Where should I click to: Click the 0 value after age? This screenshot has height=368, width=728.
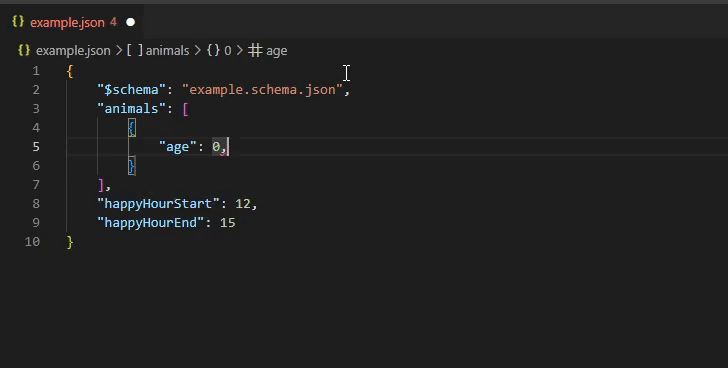click(216, 147)
